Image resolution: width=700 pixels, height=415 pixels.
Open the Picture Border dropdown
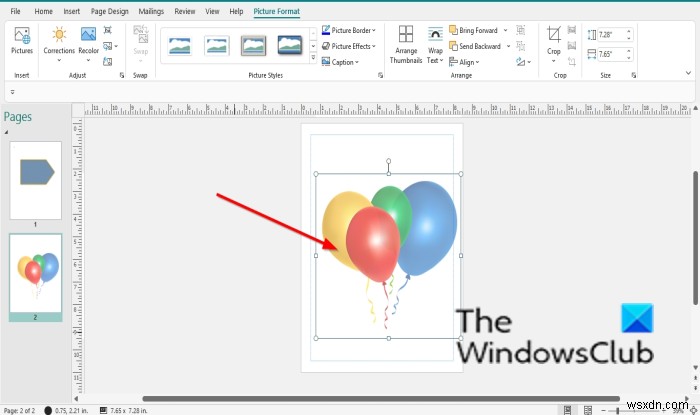[349, 30]
